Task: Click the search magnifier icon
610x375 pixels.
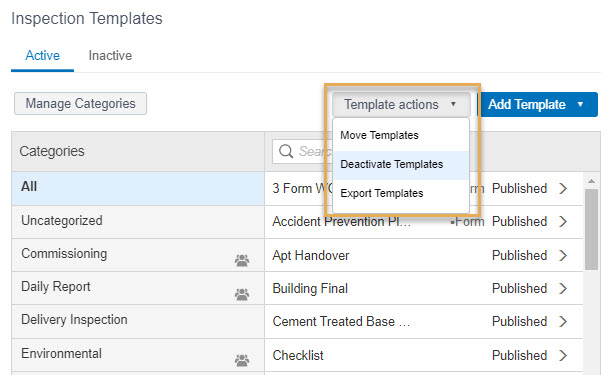Action: click(x=286, y=151)
